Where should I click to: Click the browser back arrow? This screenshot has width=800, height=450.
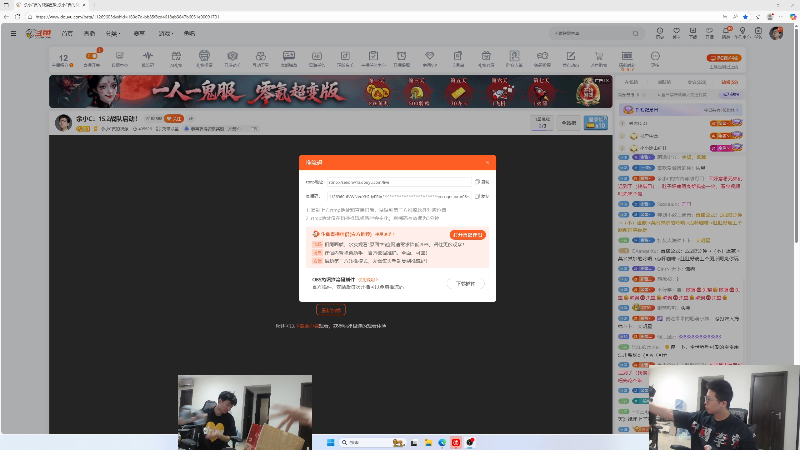point(6,17)
